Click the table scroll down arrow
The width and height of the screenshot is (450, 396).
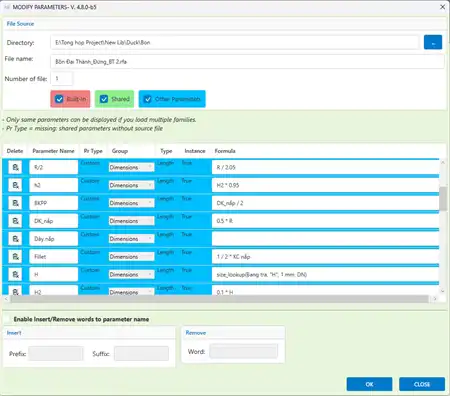click(x=443, y=291)
